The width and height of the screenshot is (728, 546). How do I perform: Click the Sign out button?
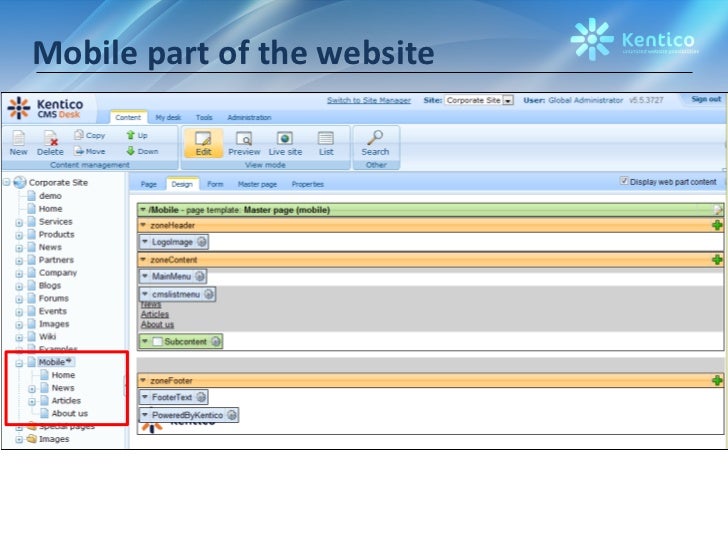pyautogui.click(x=706, y=99)
